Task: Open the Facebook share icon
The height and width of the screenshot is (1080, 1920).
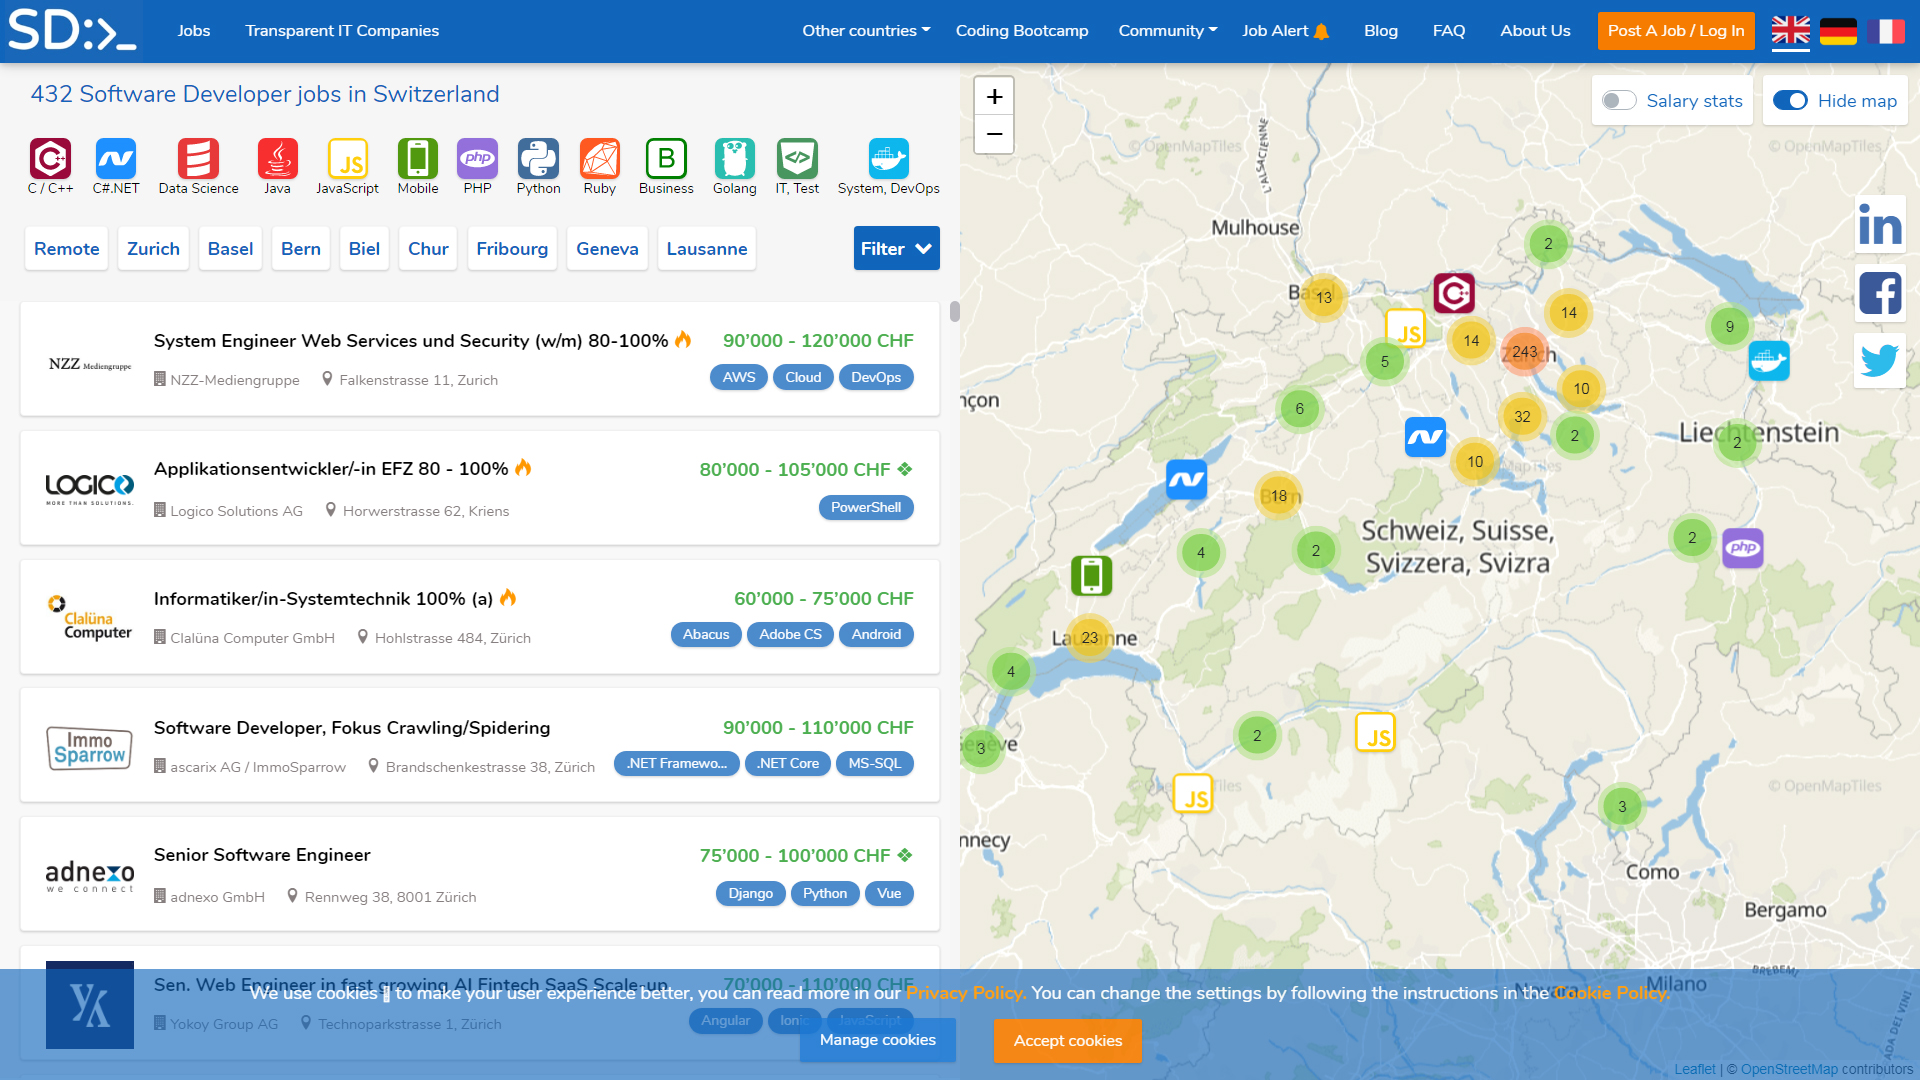Action: pyautogui.click(x=1880, y=293)
